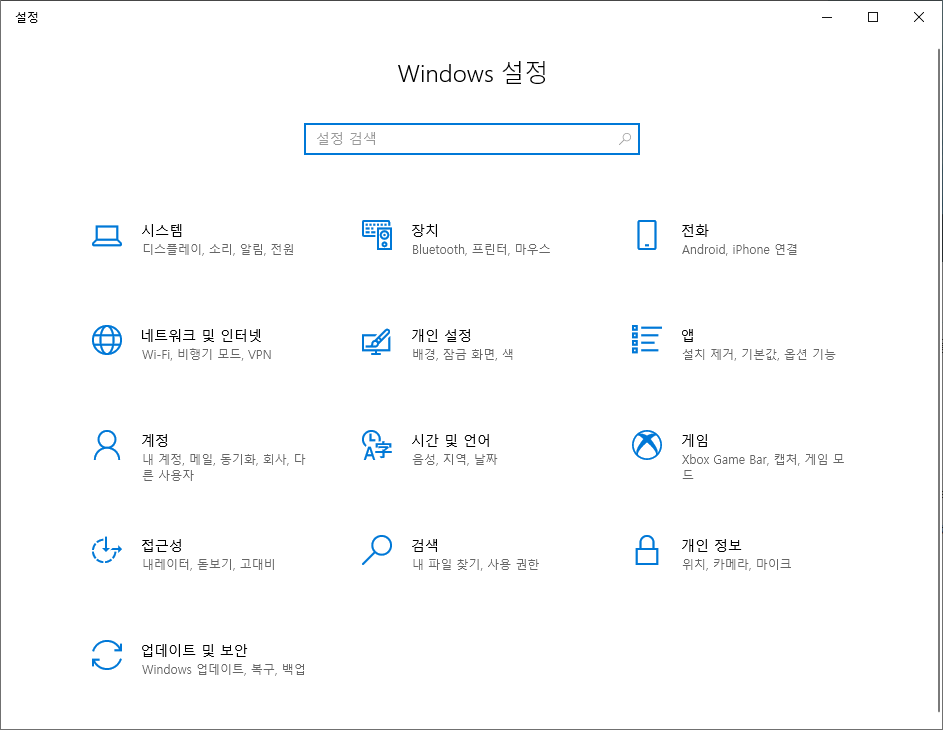
Task: Open the Update & Security sync-arrows icon
Action: click(x=107, y=655)
